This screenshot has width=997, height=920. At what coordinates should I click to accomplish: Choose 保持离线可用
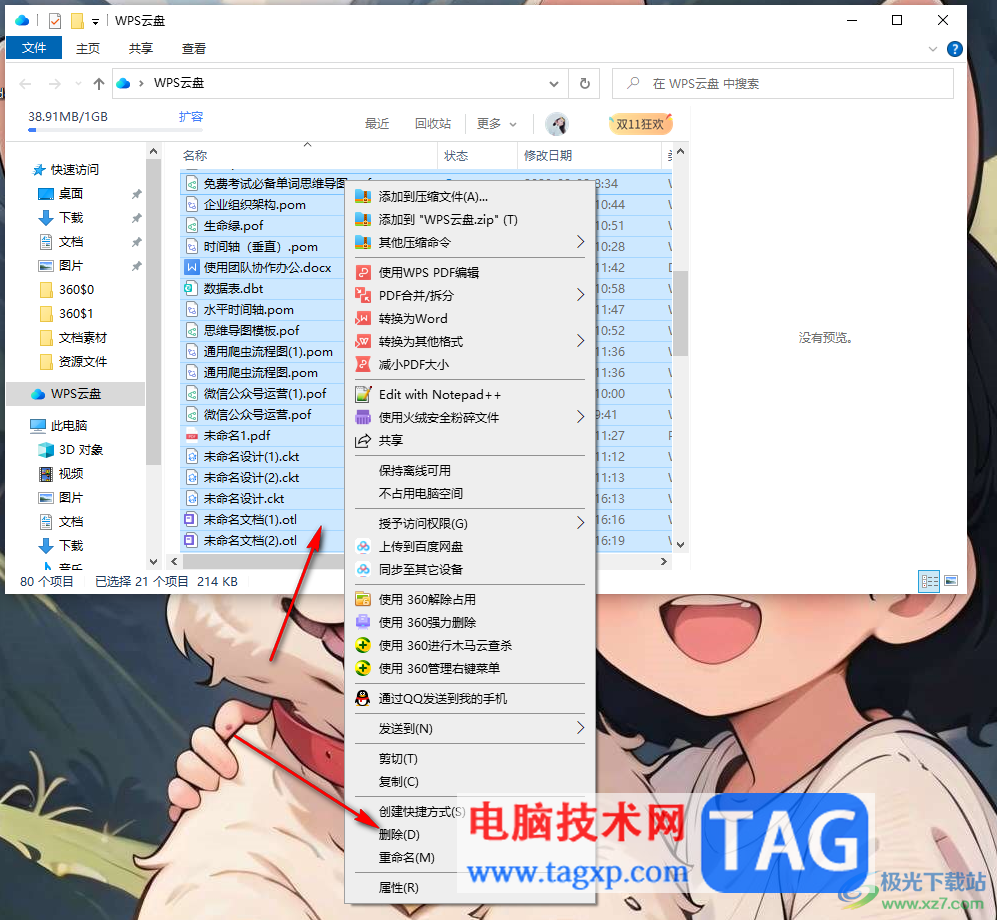(470, 470)
